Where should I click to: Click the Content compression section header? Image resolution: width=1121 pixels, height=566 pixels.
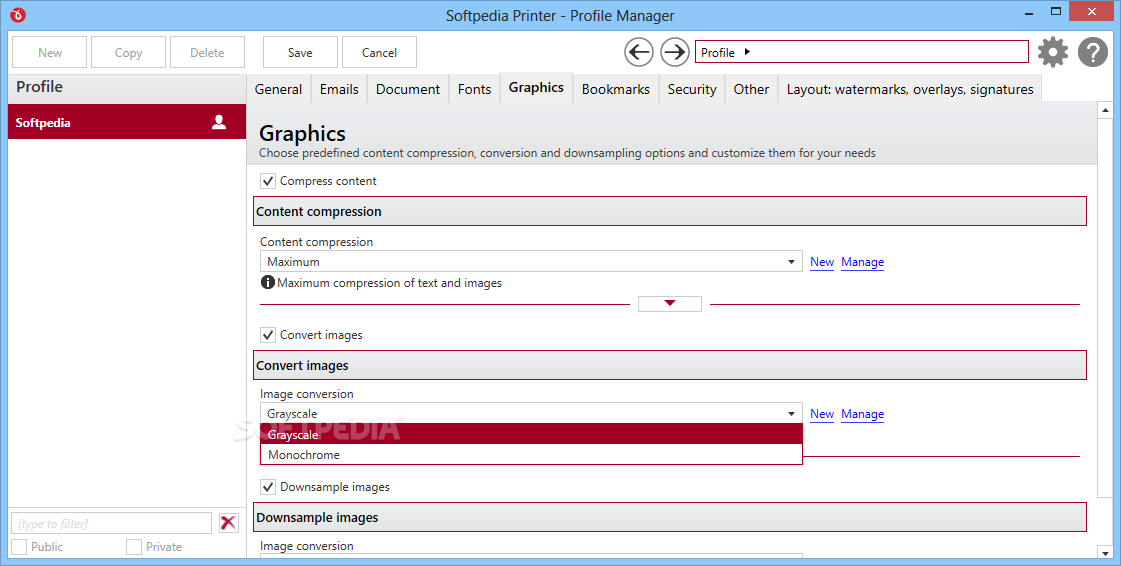[x=670, y=212]
